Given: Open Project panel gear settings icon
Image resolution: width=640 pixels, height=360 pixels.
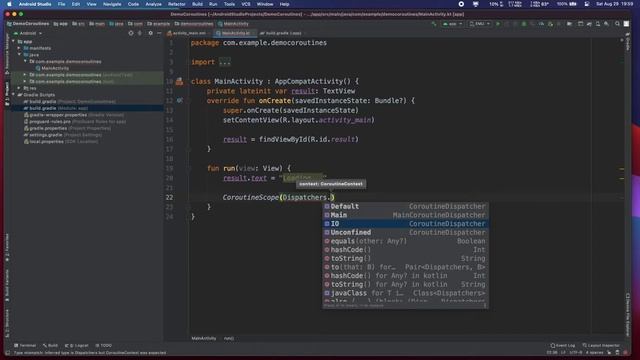Looking at the screenshot, I should click(x=150, y=33).
